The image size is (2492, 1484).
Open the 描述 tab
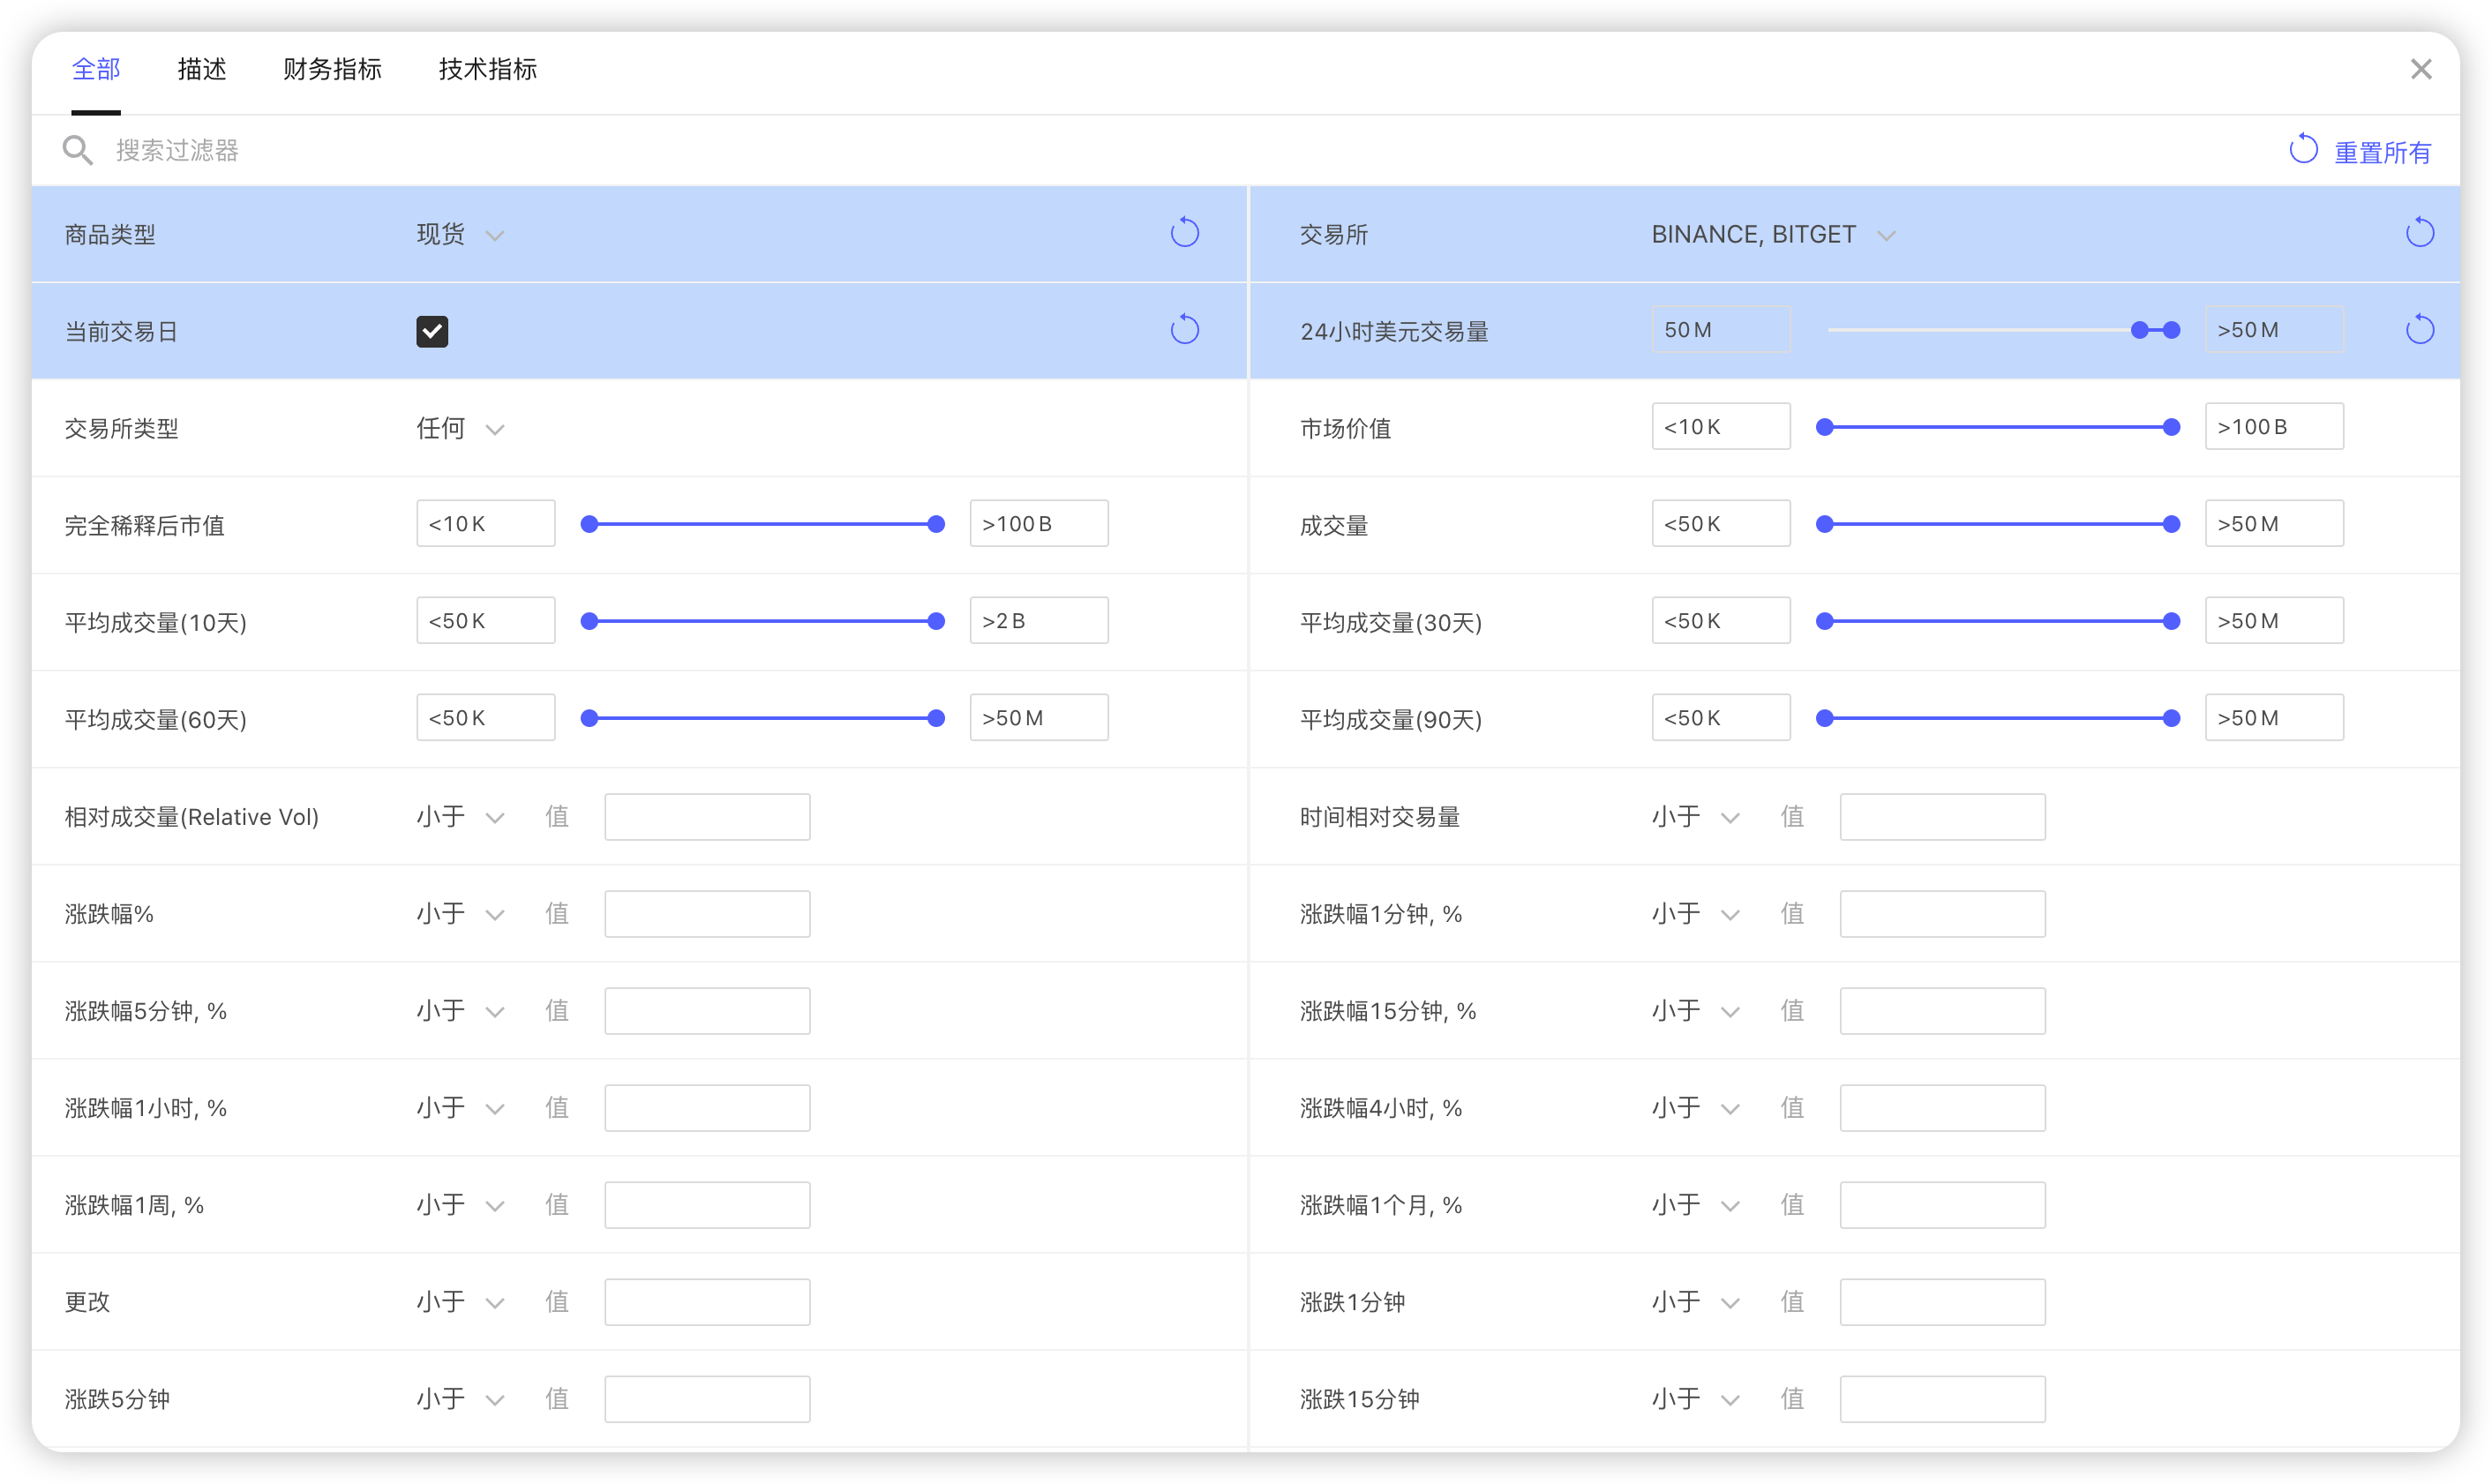(x=202, y=69)
